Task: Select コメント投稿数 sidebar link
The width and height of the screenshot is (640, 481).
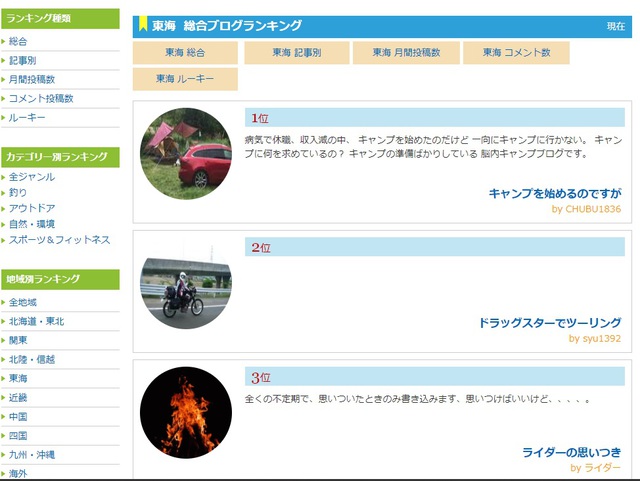Action: (x=41, y=98)
